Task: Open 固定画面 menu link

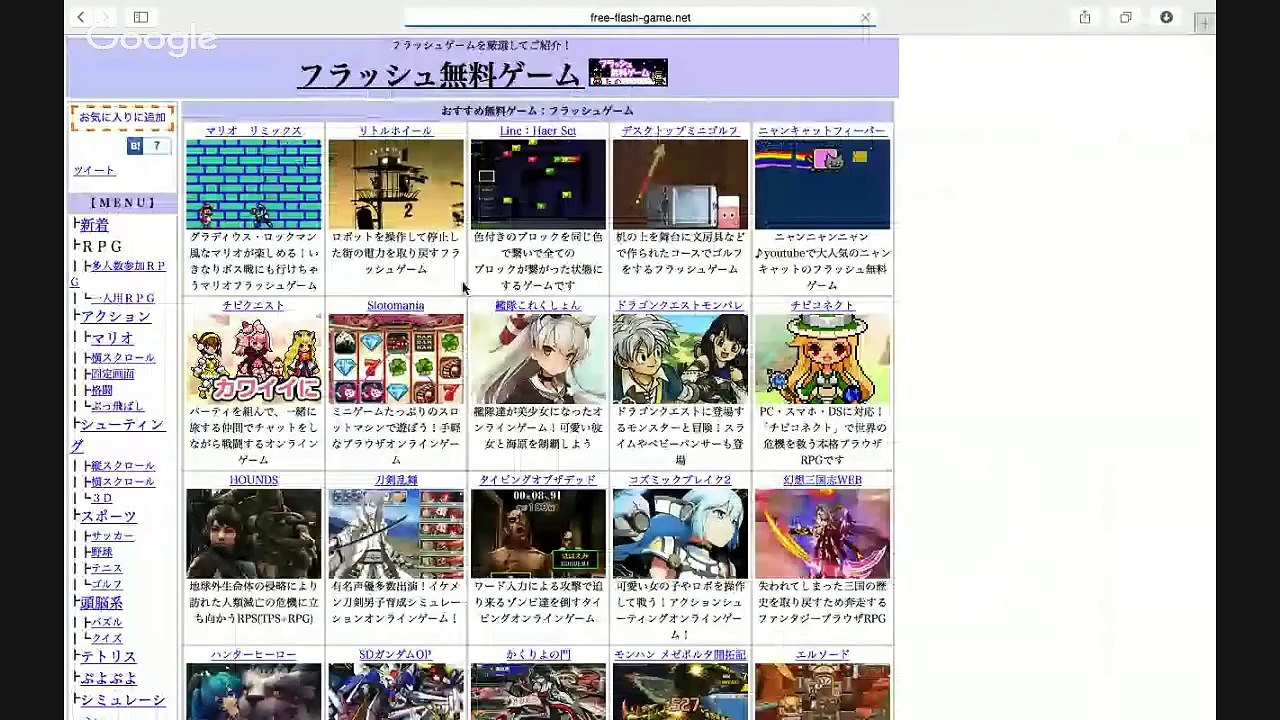Action: [112, 374]
